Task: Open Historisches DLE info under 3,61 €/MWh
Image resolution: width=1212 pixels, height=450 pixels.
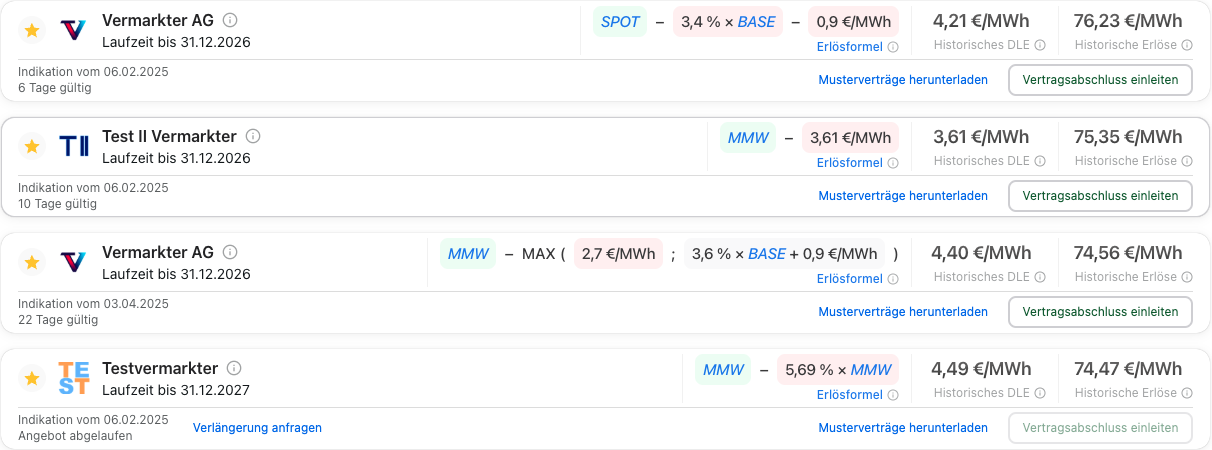Action: [x=1040, y=161]
